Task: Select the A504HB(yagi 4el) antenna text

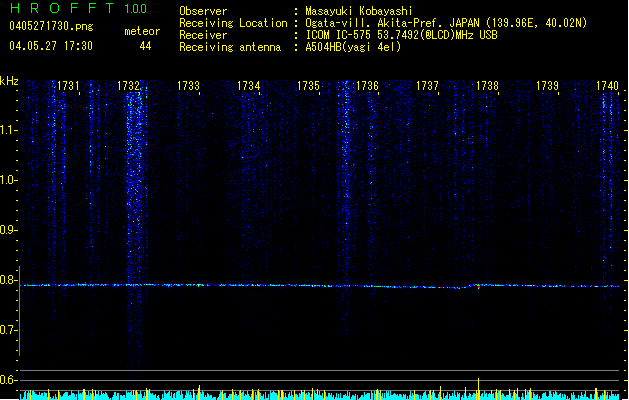Action: coord(353,47)
